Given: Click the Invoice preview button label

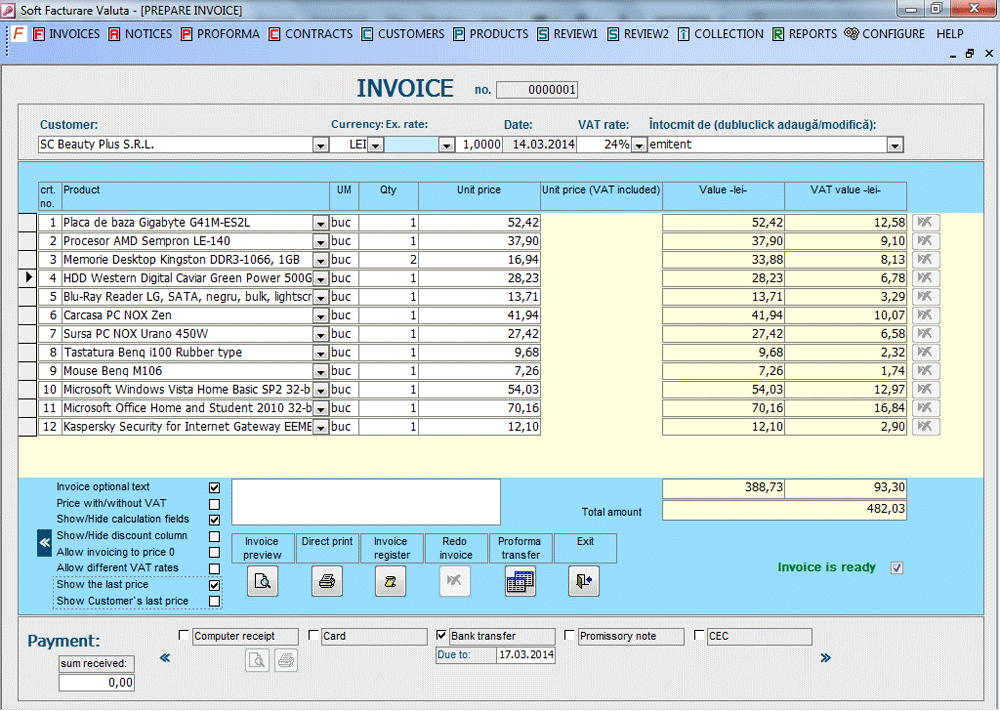Looking at the screenshot, I should [x=262, y=548].
